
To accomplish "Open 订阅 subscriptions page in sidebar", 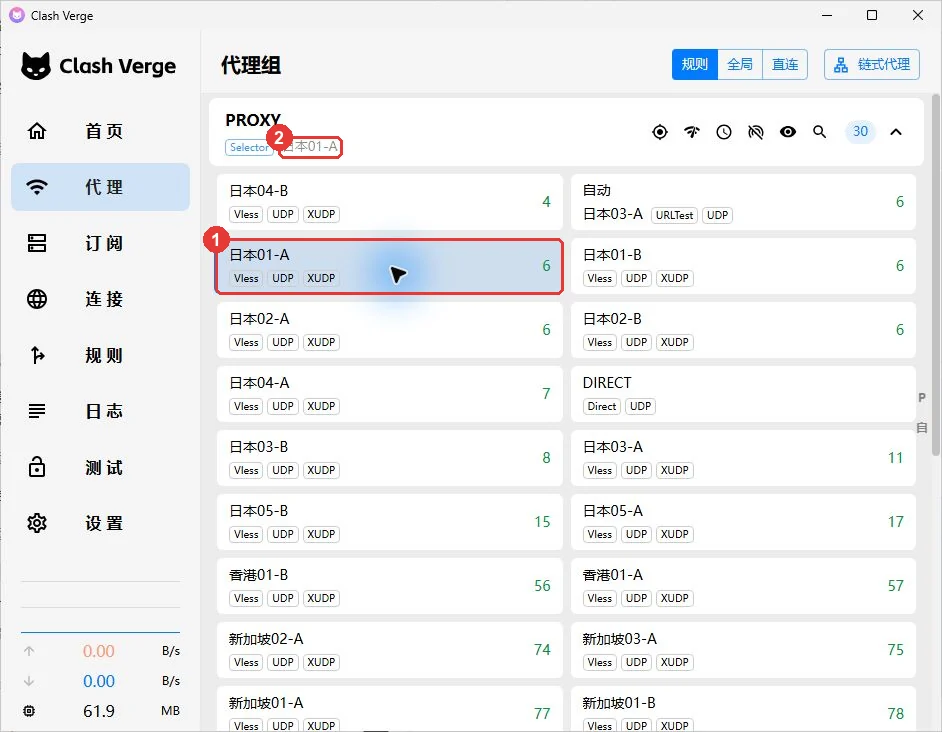I will [x=100, y=243].
